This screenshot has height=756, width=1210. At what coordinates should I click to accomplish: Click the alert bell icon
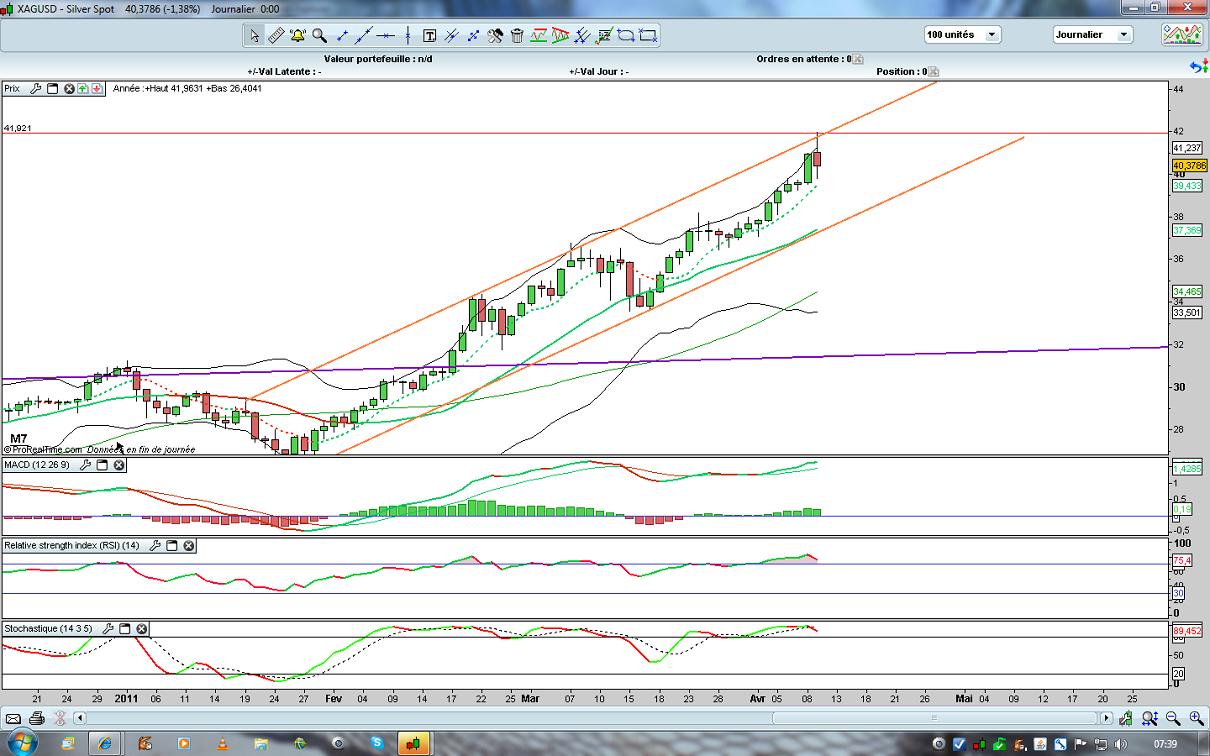click(x=298, y=35)
